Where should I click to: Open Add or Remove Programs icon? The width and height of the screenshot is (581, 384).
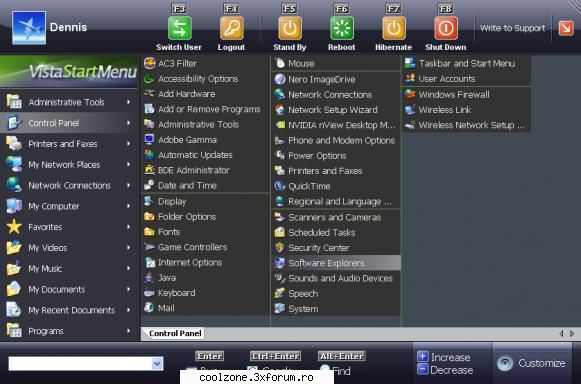[149, 109]
